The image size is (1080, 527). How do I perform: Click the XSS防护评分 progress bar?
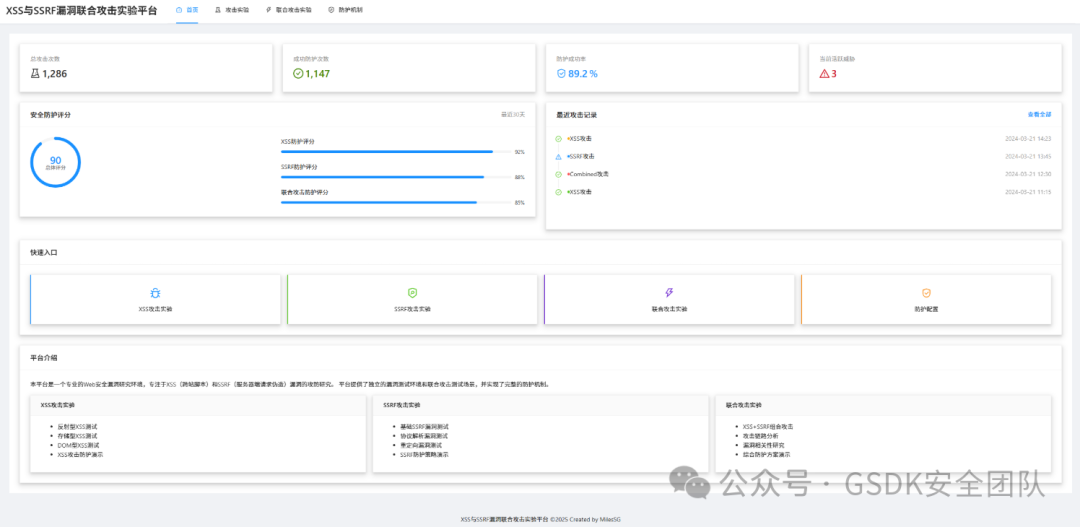[x=396, y=151]
